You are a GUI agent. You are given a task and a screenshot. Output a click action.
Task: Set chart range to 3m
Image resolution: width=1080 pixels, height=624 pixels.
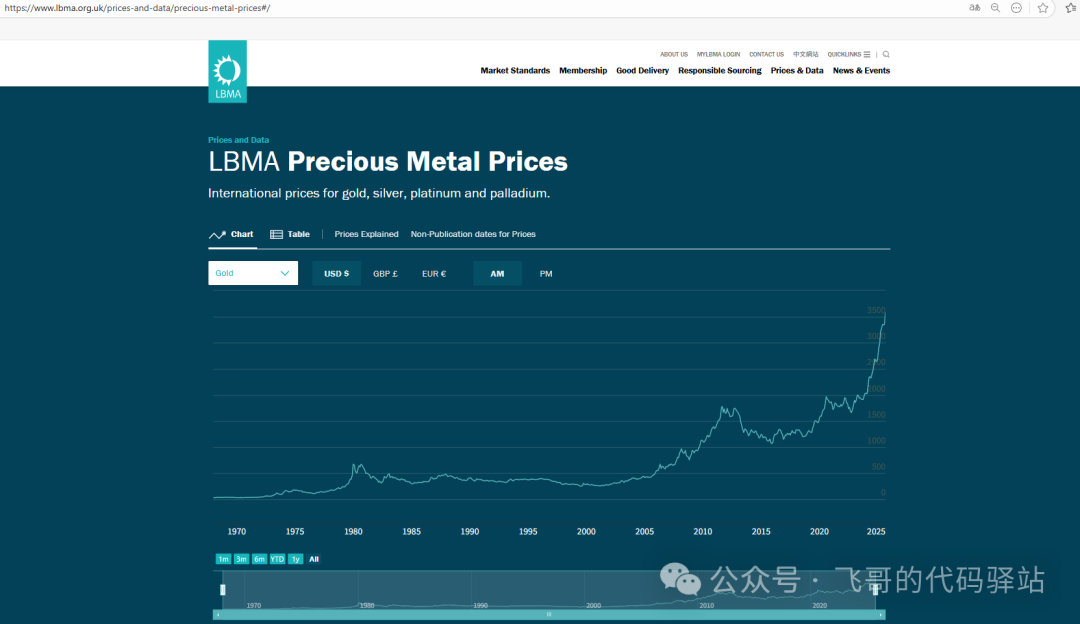(x=241, y=559)
